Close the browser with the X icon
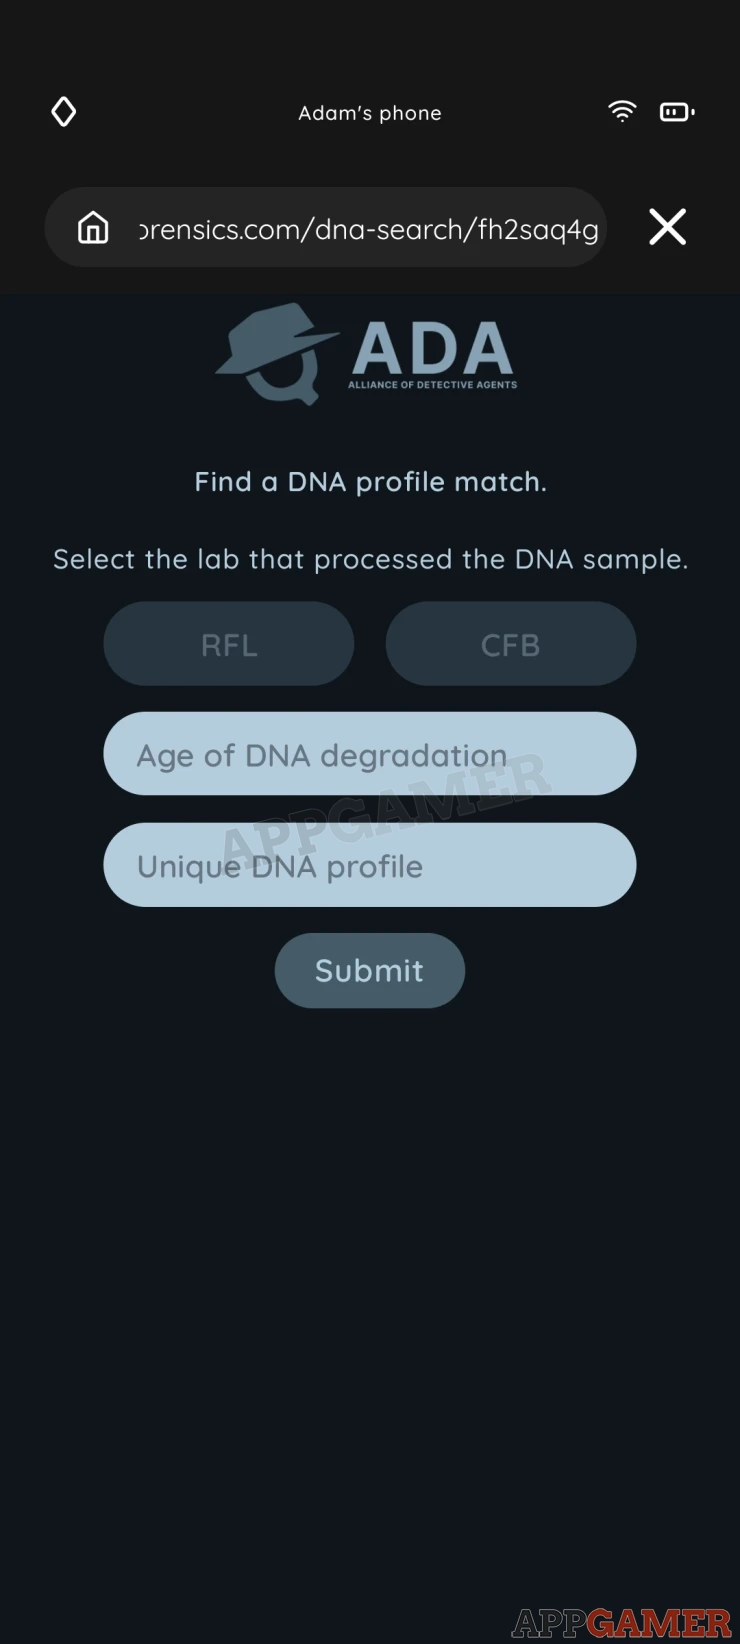Screen dimensions: 740x1644 667,227
